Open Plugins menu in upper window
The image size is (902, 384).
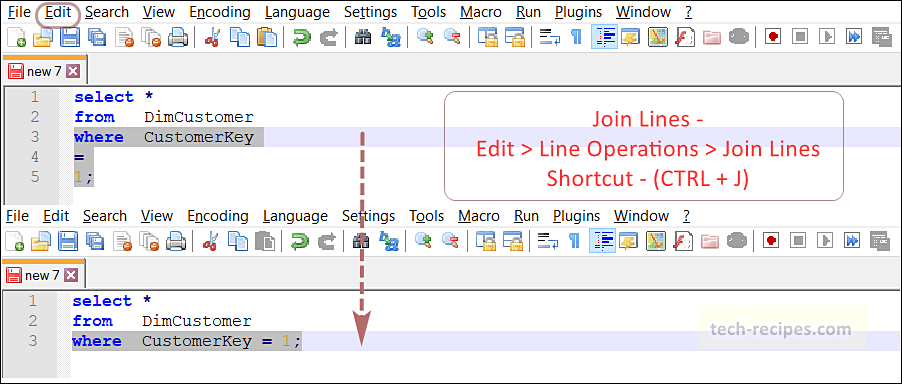tap(578, 12)
